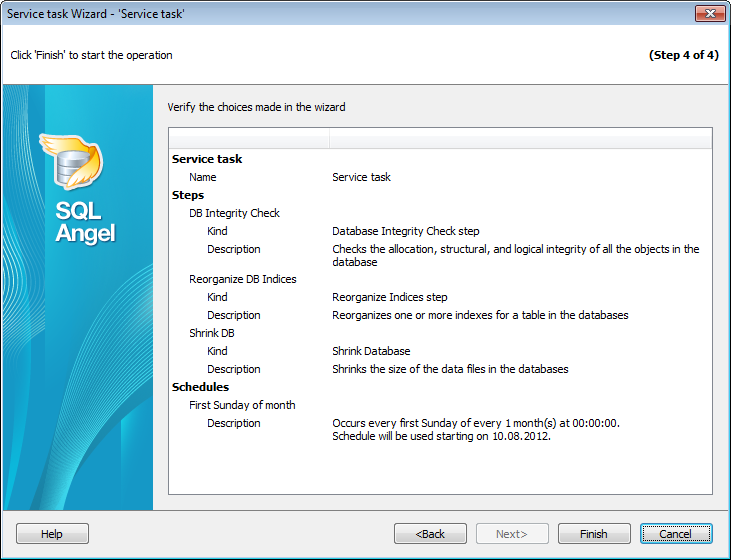Select the Name row

tap(440, 177)
